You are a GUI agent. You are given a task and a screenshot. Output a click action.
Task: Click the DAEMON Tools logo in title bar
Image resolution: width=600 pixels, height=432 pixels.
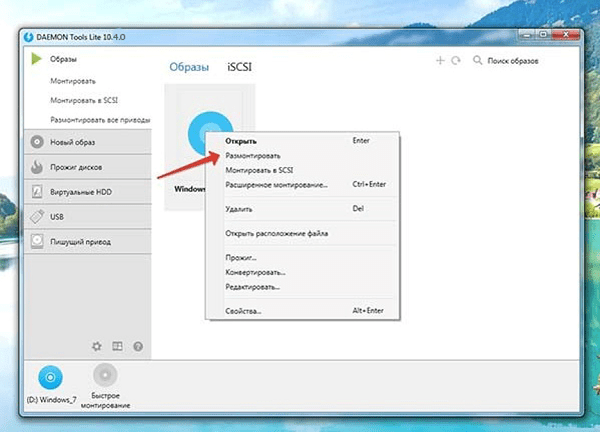(28, 37)
